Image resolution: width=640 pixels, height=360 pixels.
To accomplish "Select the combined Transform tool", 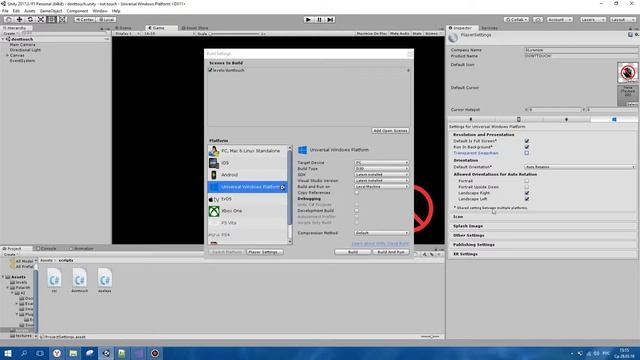I will coord(62,19).
